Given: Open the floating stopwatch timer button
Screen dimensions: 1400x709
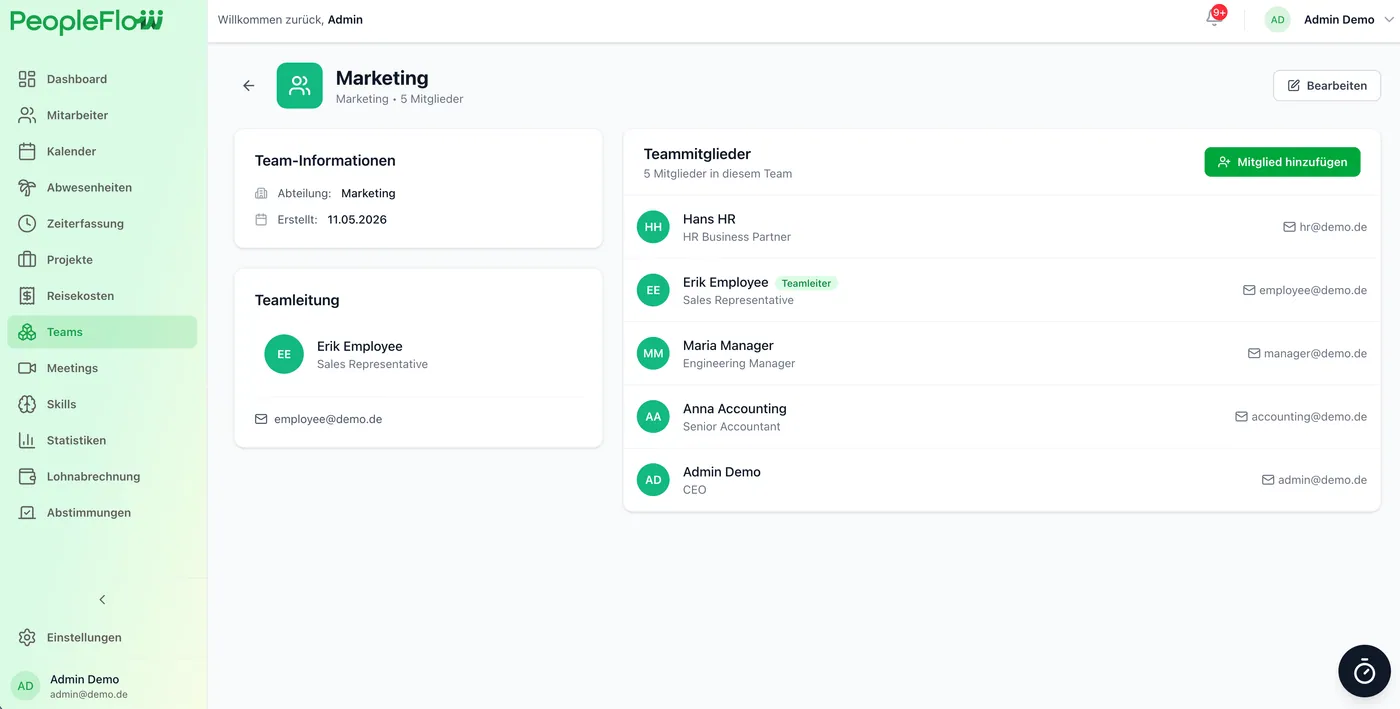Looking at the screenshot, I should click(x=1364, y=671).
